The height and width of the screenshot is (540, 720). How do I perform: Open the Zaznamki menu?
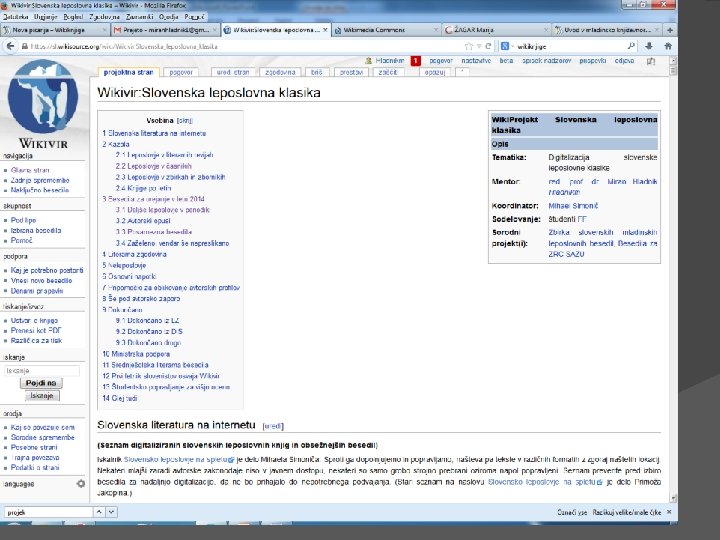140,17
